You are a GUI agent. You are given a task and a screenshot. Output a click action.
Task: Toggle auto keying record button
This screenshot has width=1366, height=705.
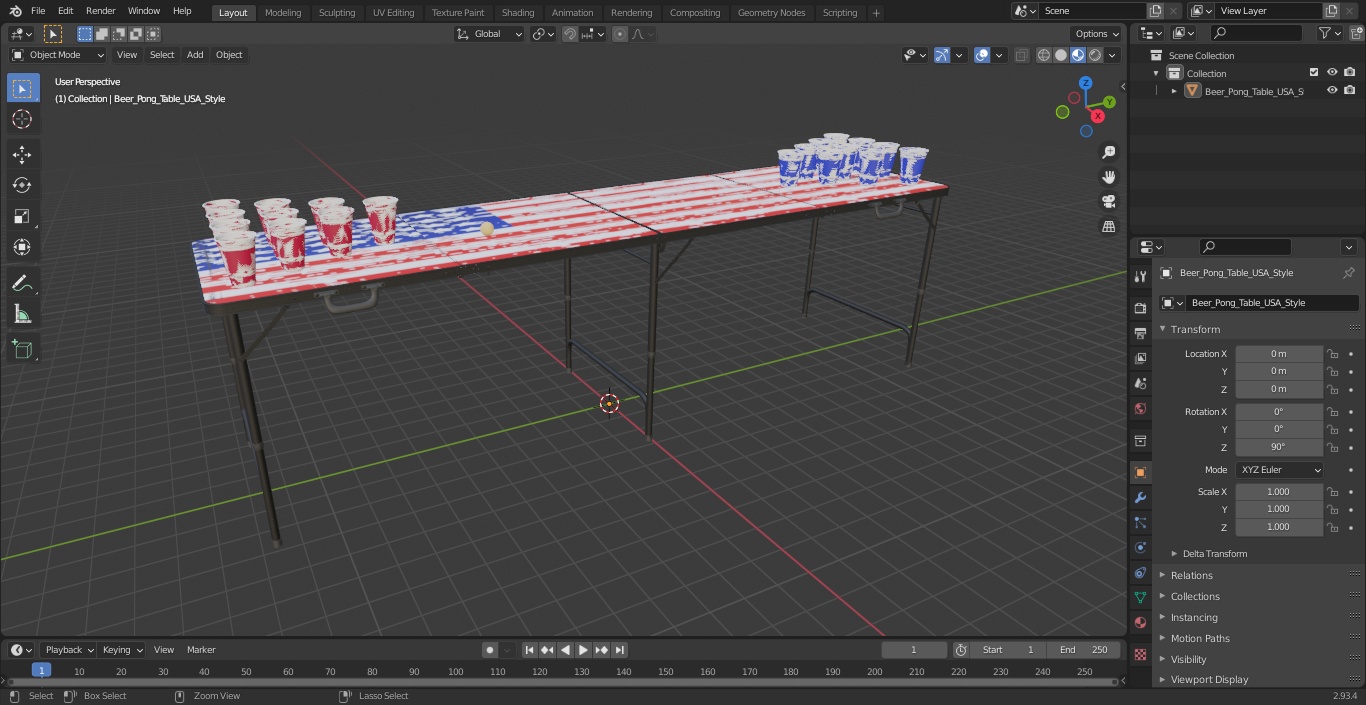click(490, 650)
